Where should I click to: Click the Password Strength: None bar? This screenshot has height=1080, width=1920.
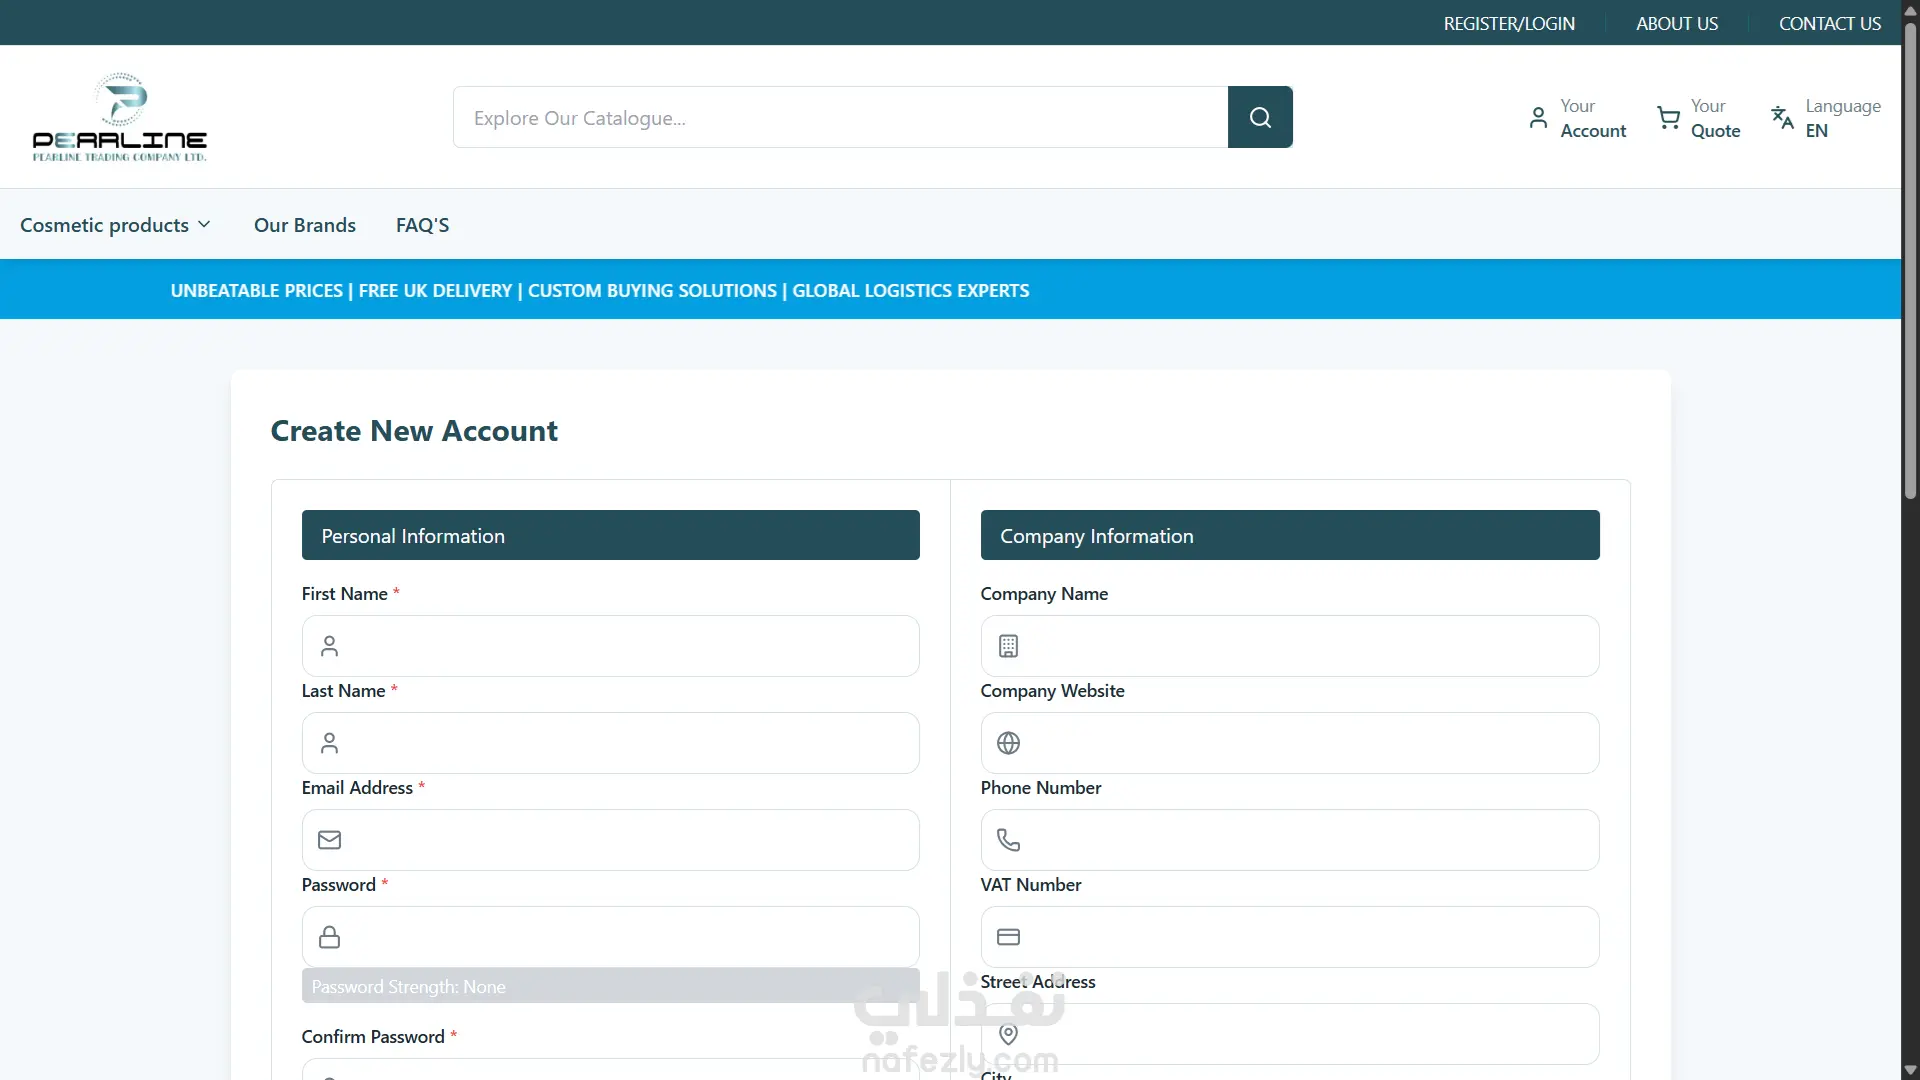pos(610,986)
